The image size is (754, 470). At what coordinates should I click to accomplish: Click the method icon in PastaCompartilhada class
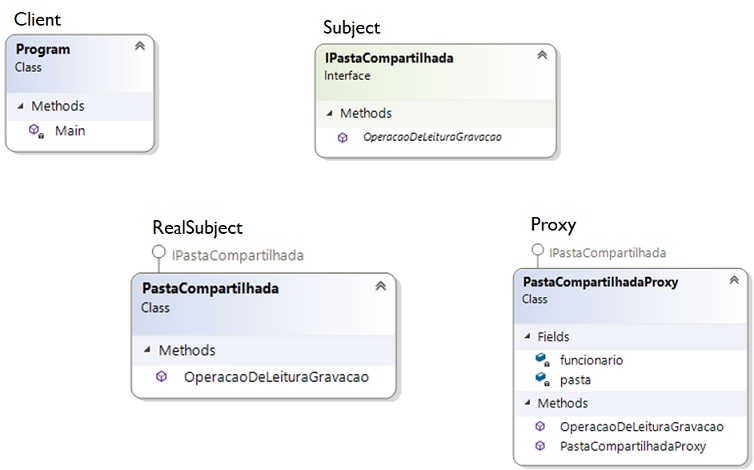[161, 377]
